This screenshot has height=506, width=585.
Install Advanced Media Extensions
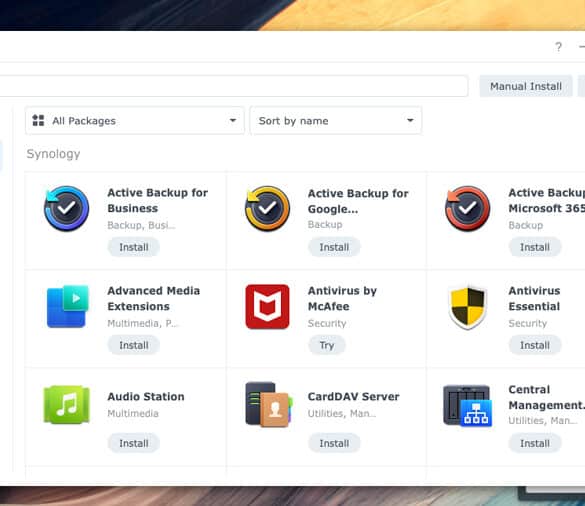tap(134, 345)
